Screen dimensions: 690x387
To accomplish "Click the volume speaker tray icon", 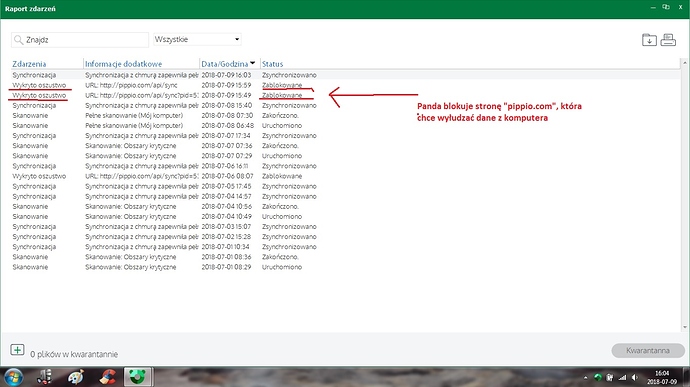I will 635,377.
